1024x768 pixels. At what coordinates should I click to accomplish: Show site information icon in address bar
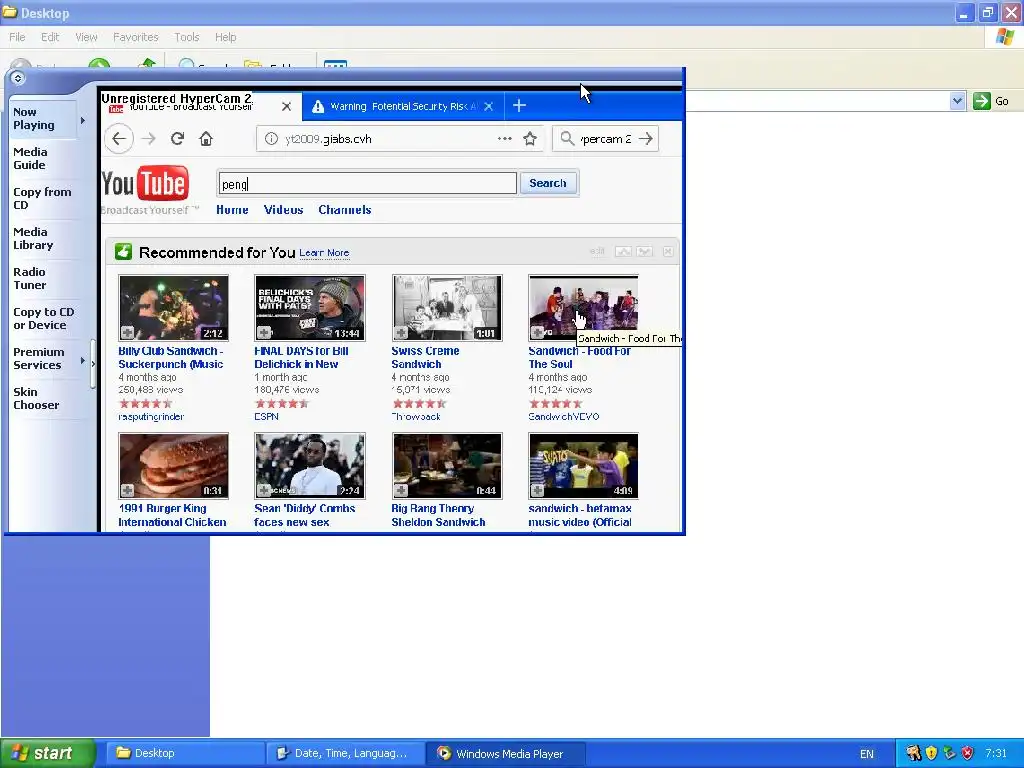tap(271, 138)
